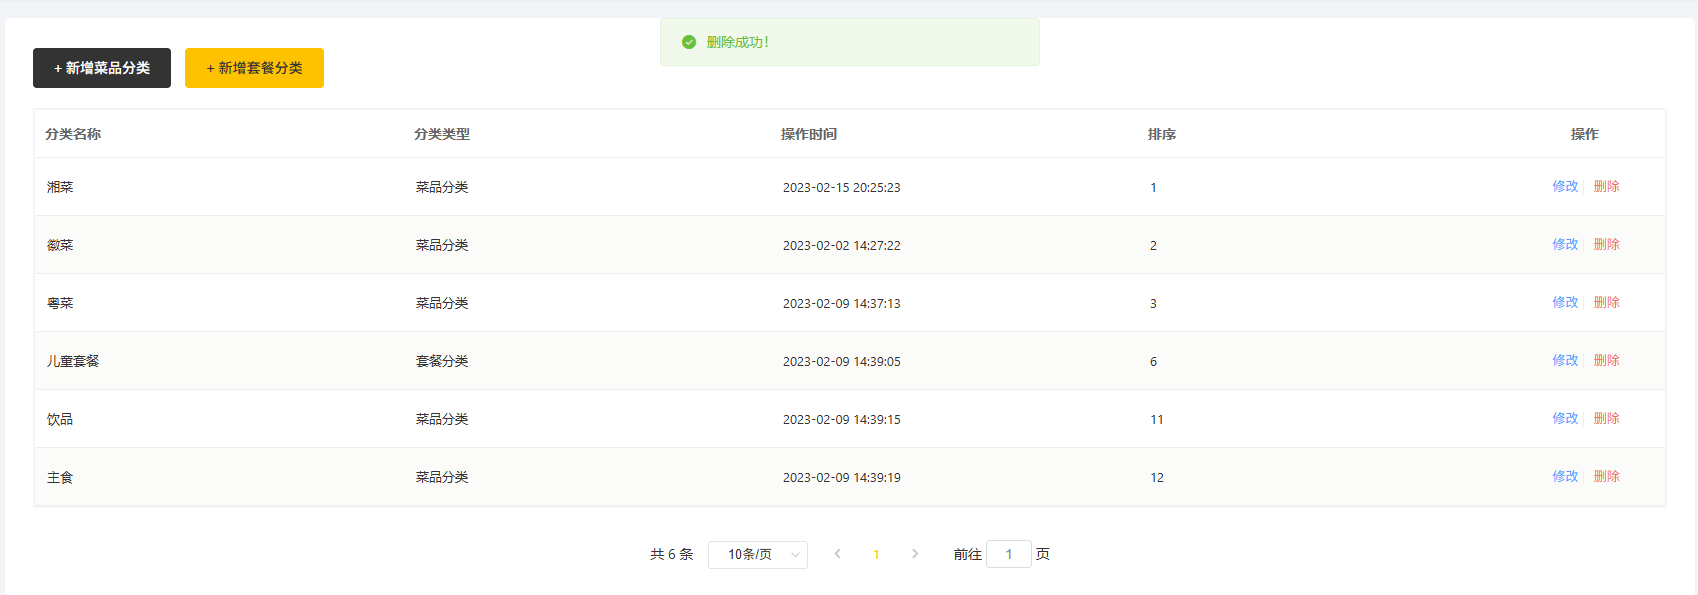Viewport: 1698px width, 595px height.
Task: Click 修改 in the 徽菜 row
Action: pos(1565,244)
